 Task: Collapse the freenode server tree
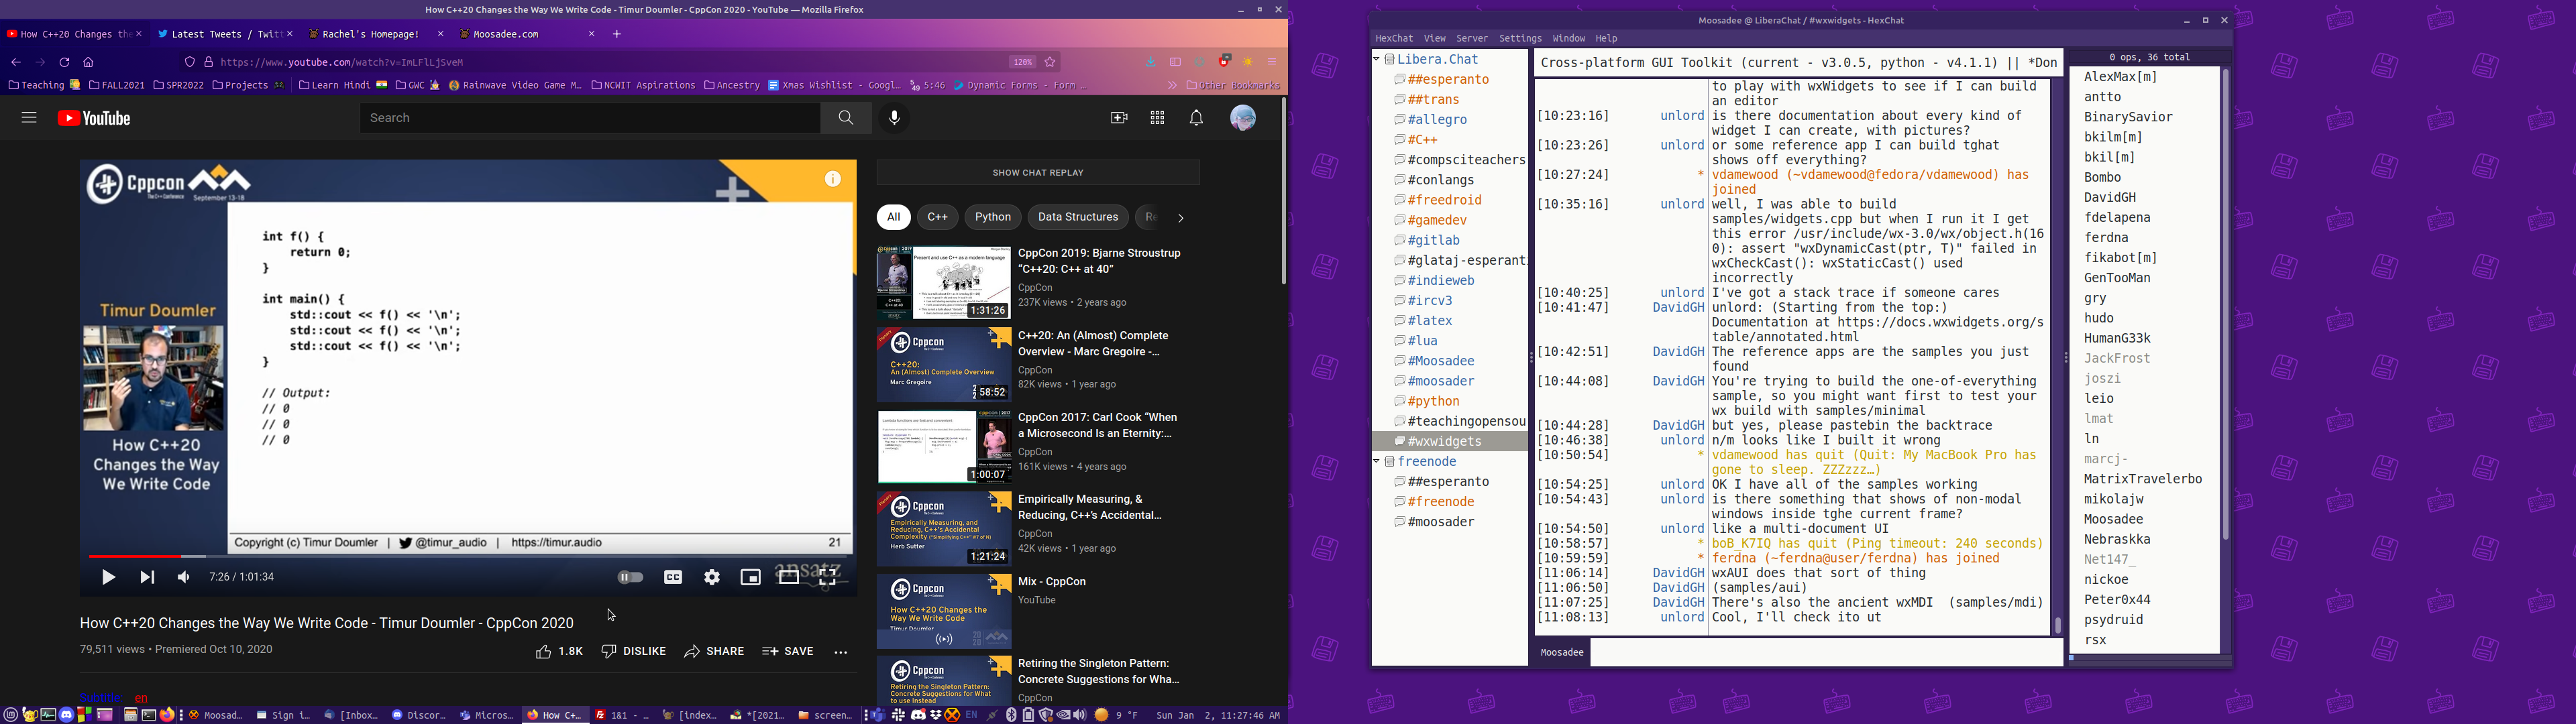coord(1377,461)
